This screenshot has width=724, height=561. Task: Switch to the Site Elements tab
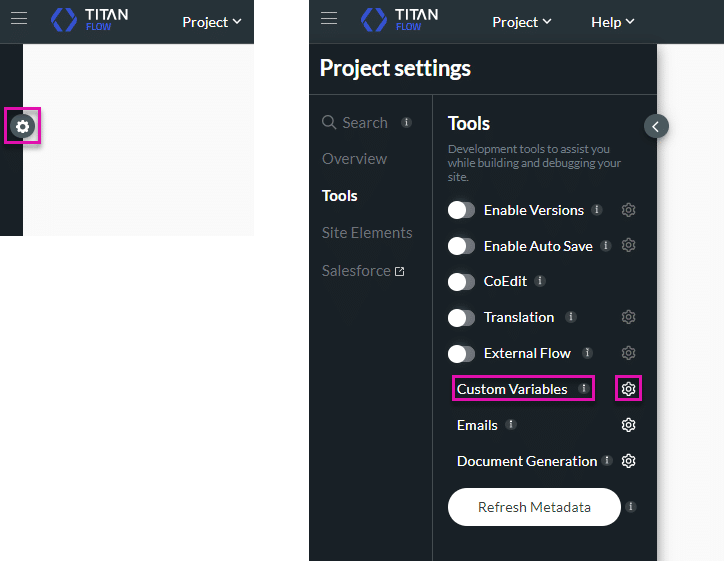(367, 233)
